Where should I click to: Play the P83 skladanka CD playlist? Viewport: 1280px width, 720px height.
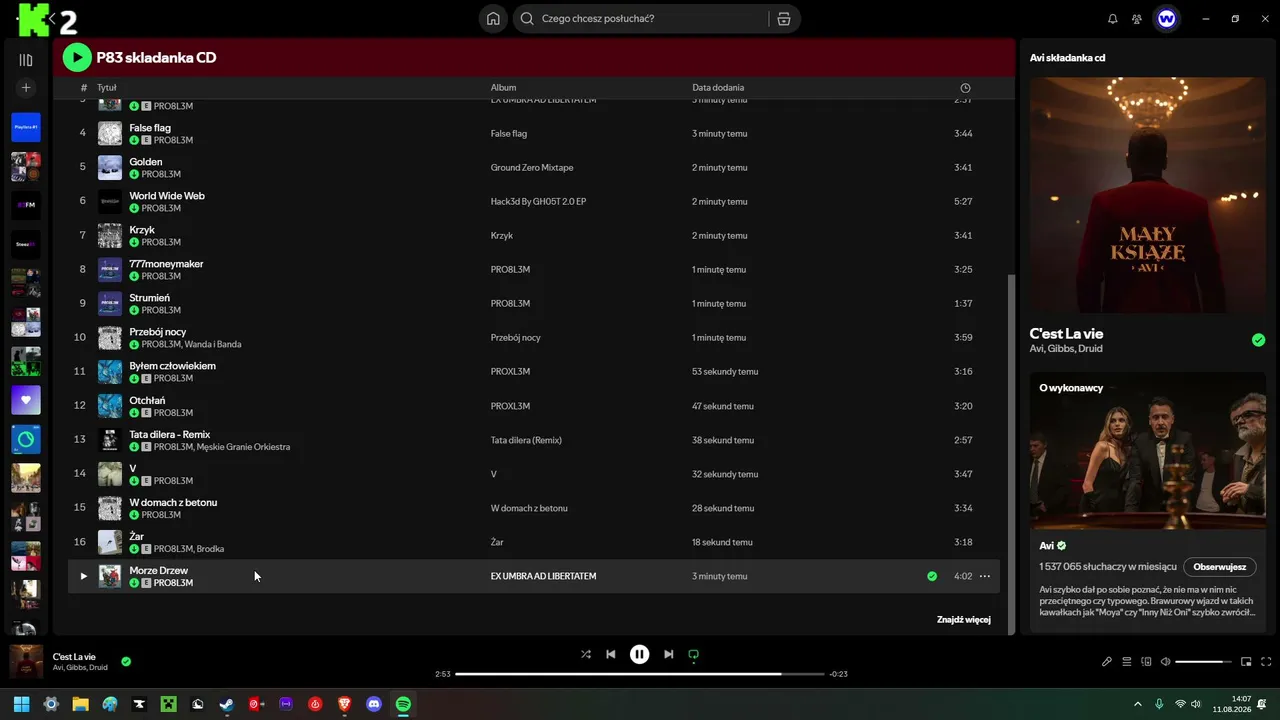point(77,58)
